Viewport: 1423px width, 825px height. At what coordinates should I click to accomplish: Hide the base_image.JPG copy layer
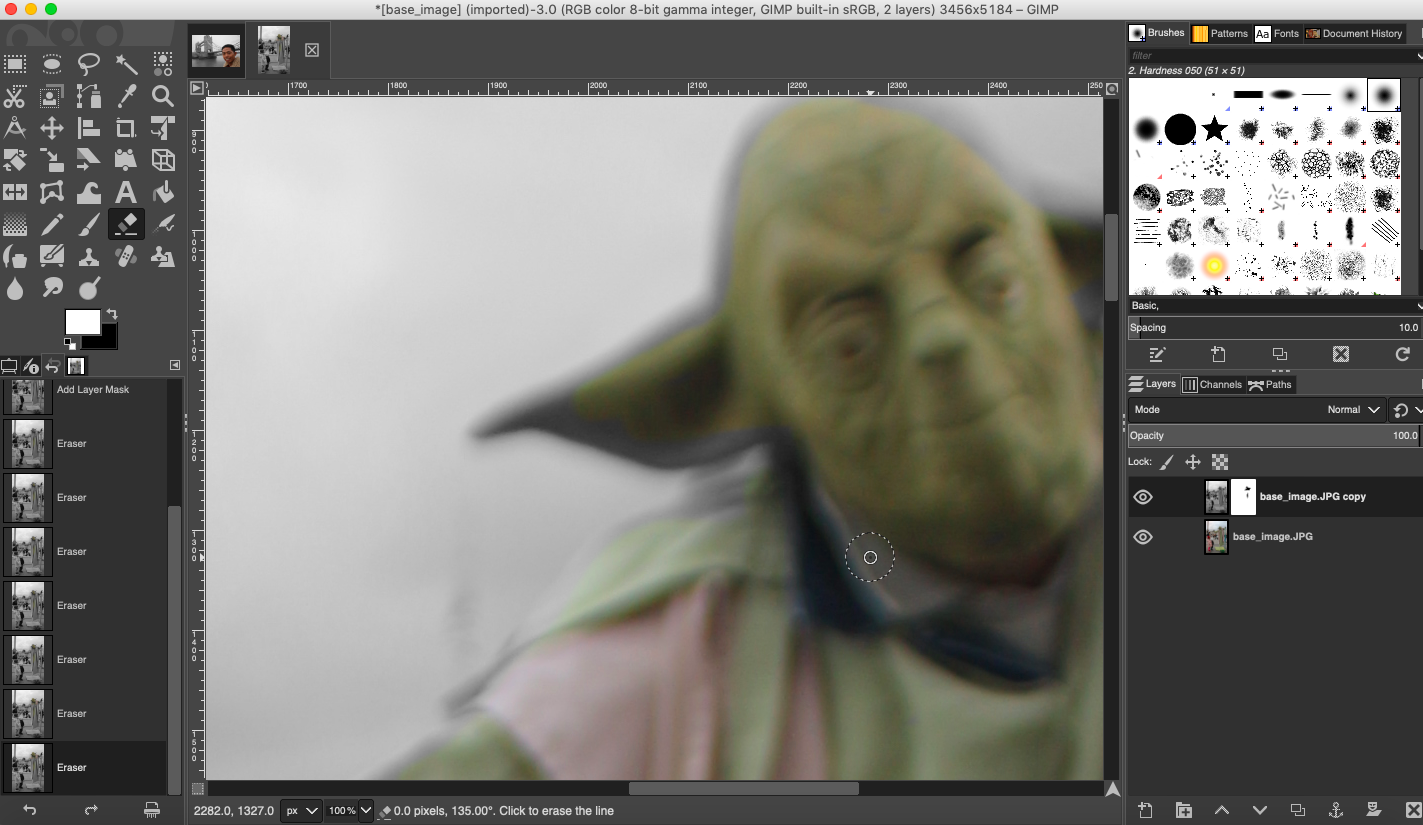pyautogui.click(x=1143, y=497)
